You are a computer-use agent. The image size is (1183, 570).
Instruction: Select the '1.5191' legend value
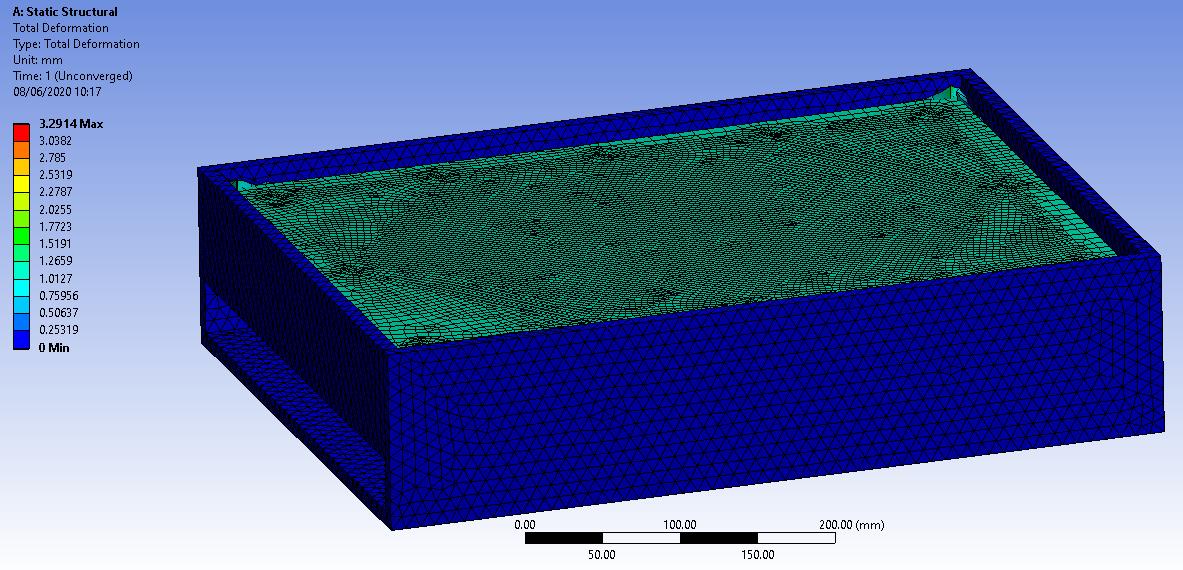click(x=54, y=244)
